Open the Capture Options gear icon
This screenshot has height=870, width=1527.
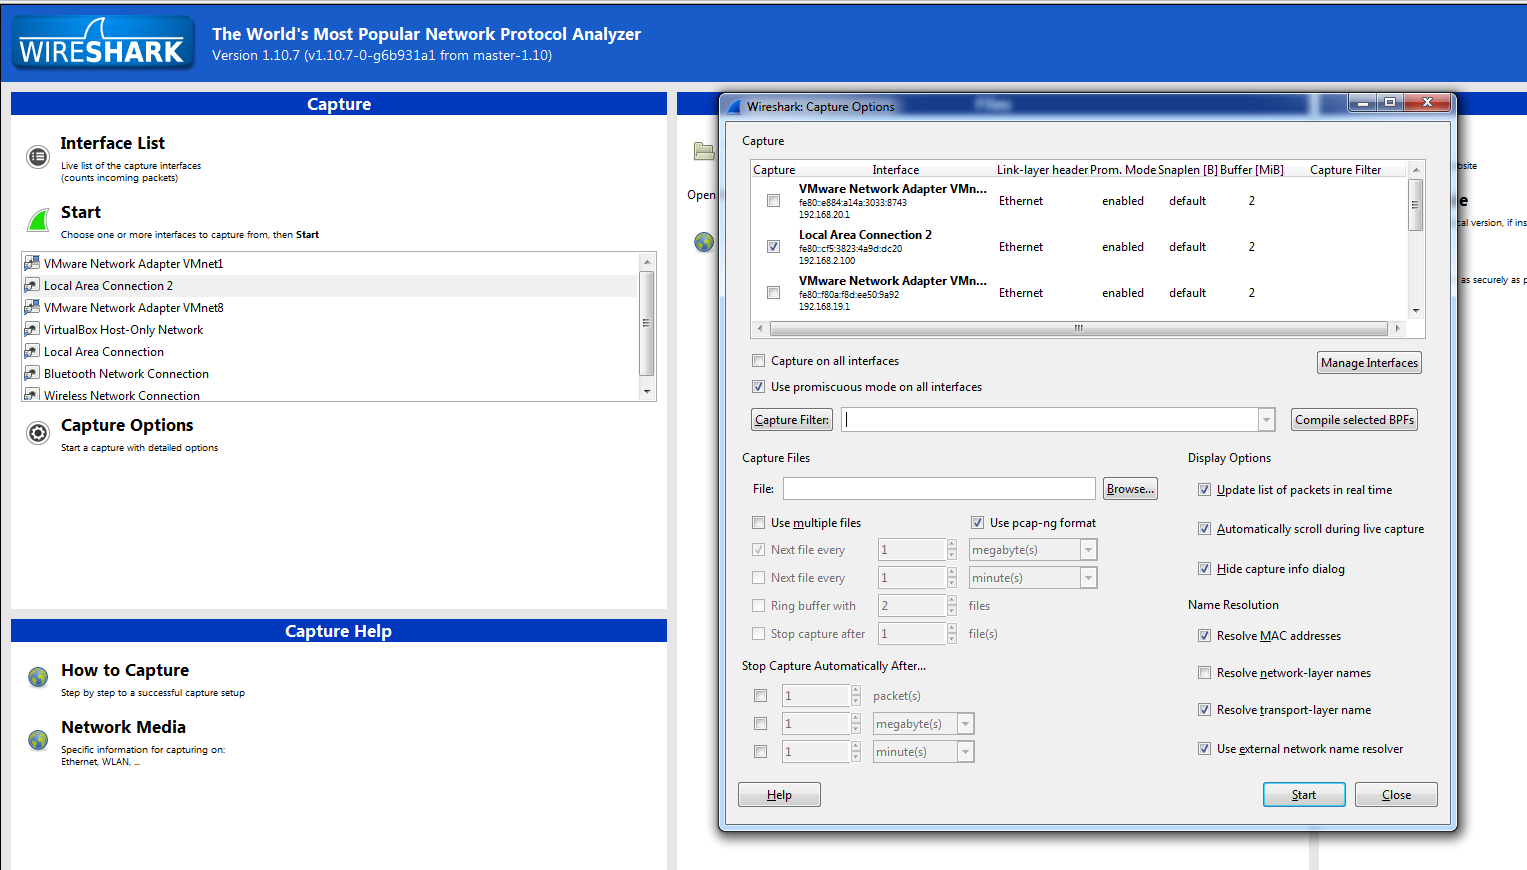38,433
